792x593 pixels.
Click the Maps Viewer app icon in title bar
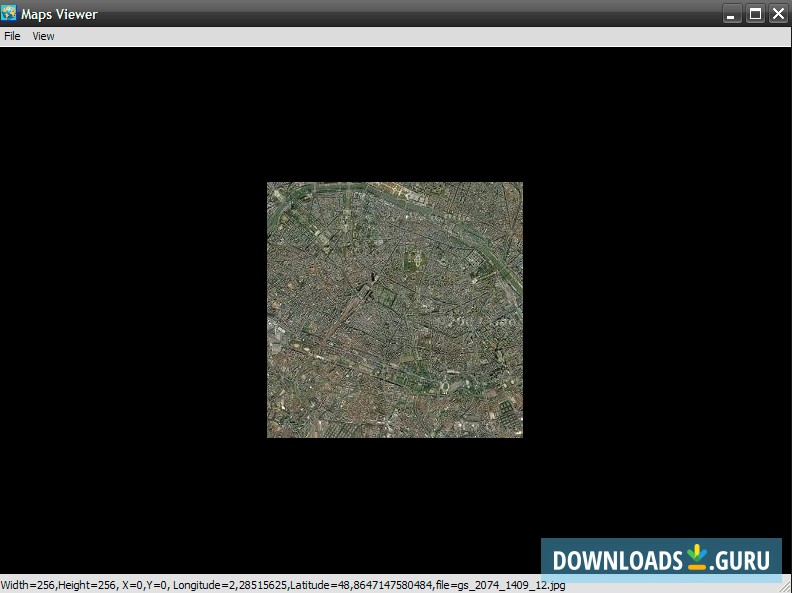(9, 13)
